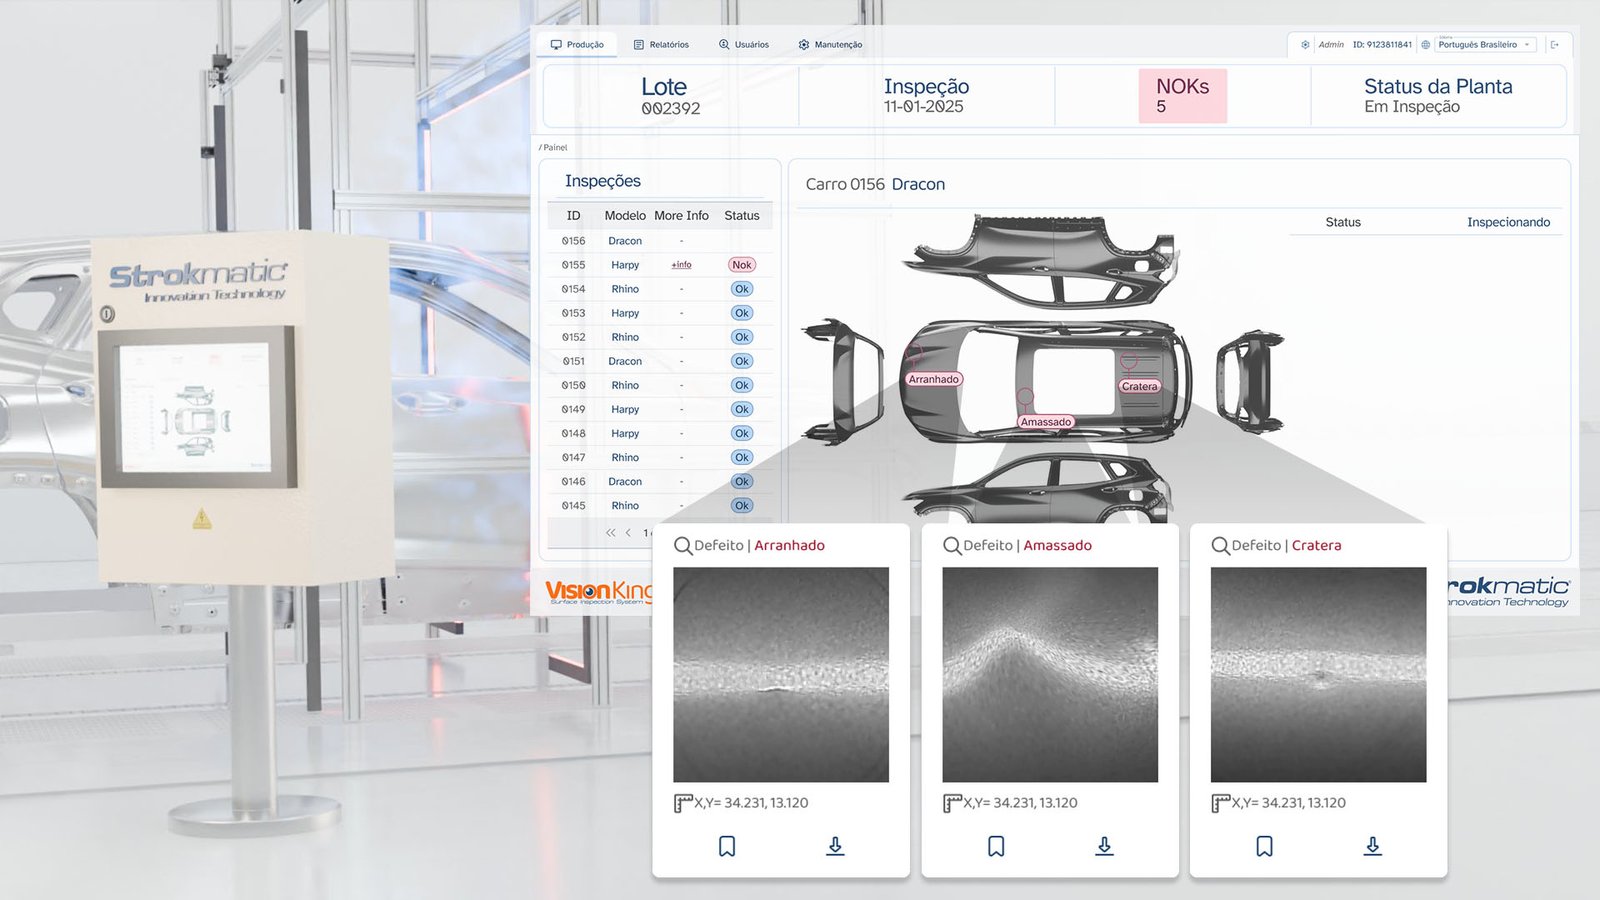Download the Amassado defect image
Viewport: 1600px width, 900px height.
tap(1104, 846)
